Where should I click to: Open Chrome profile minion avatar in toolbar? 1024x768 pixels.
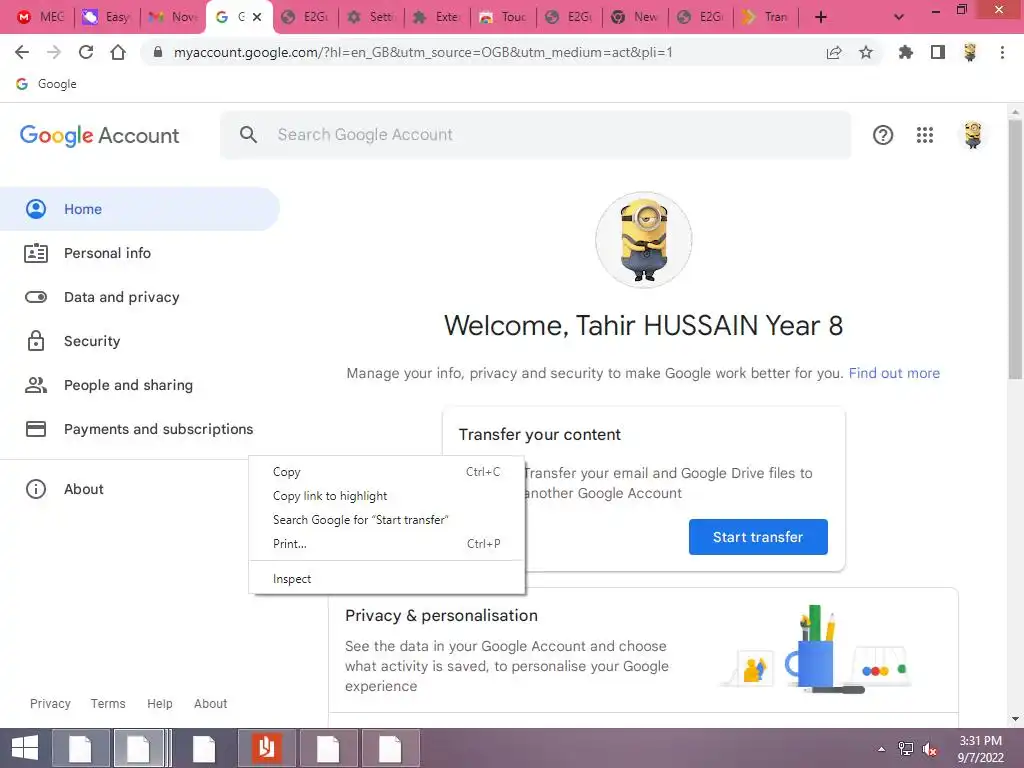click(x=970, y=52)
